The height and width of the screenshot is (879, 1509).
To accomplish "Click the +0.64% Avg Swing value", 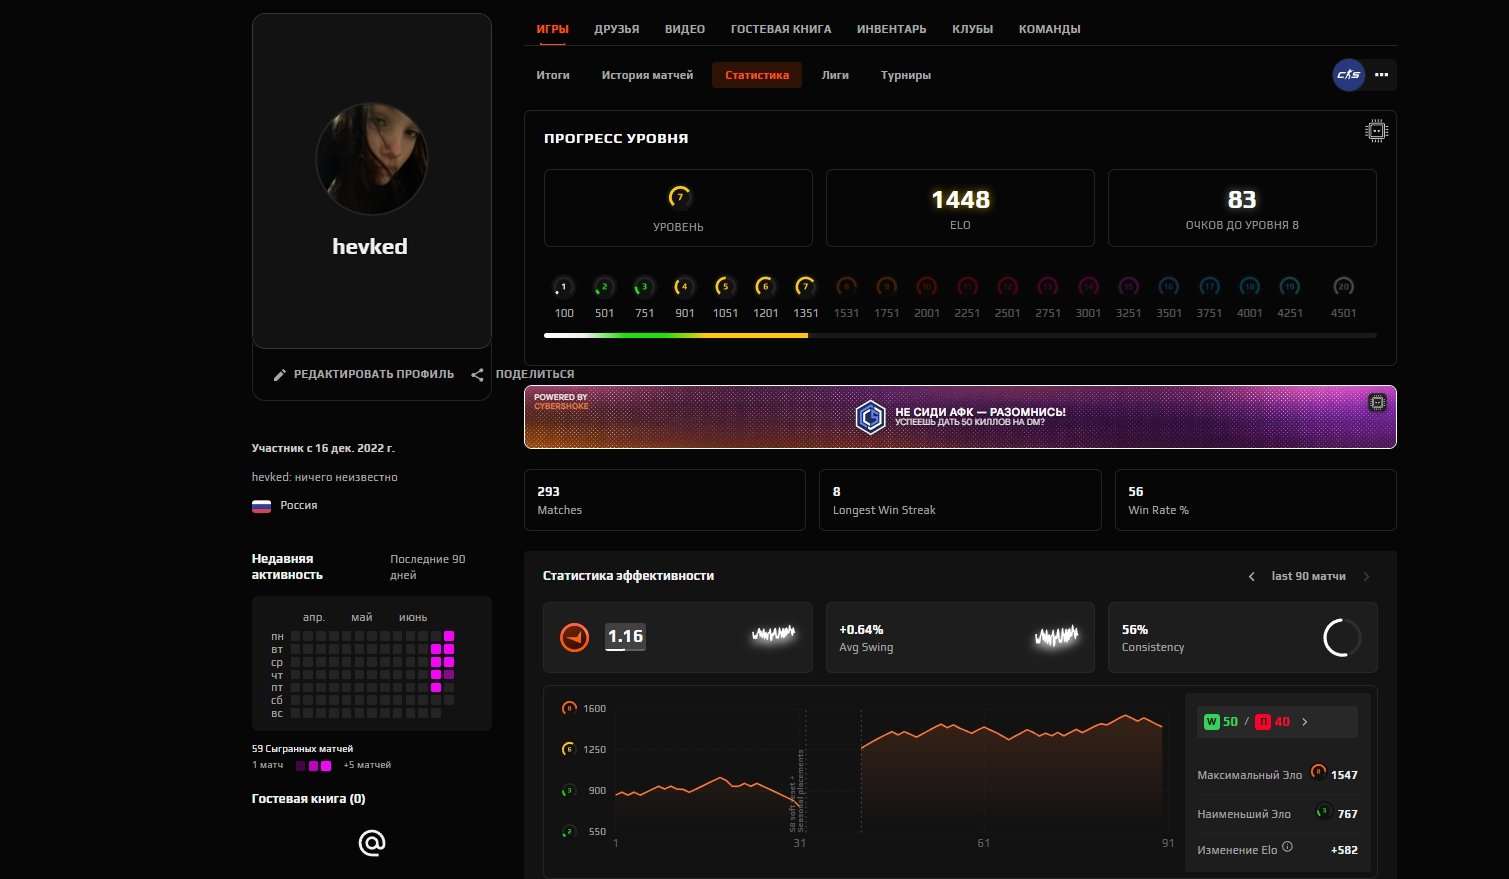I will 861,630.
